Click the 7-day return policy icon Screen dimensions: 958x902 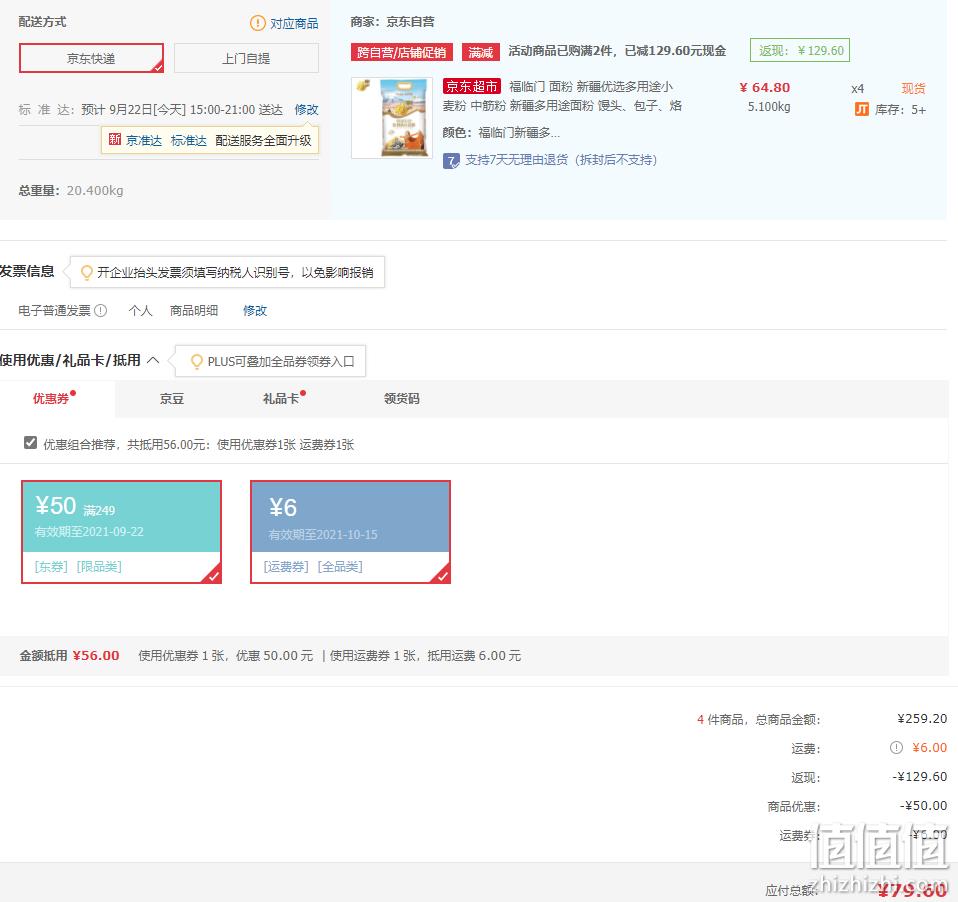click(x=451, y=161)
